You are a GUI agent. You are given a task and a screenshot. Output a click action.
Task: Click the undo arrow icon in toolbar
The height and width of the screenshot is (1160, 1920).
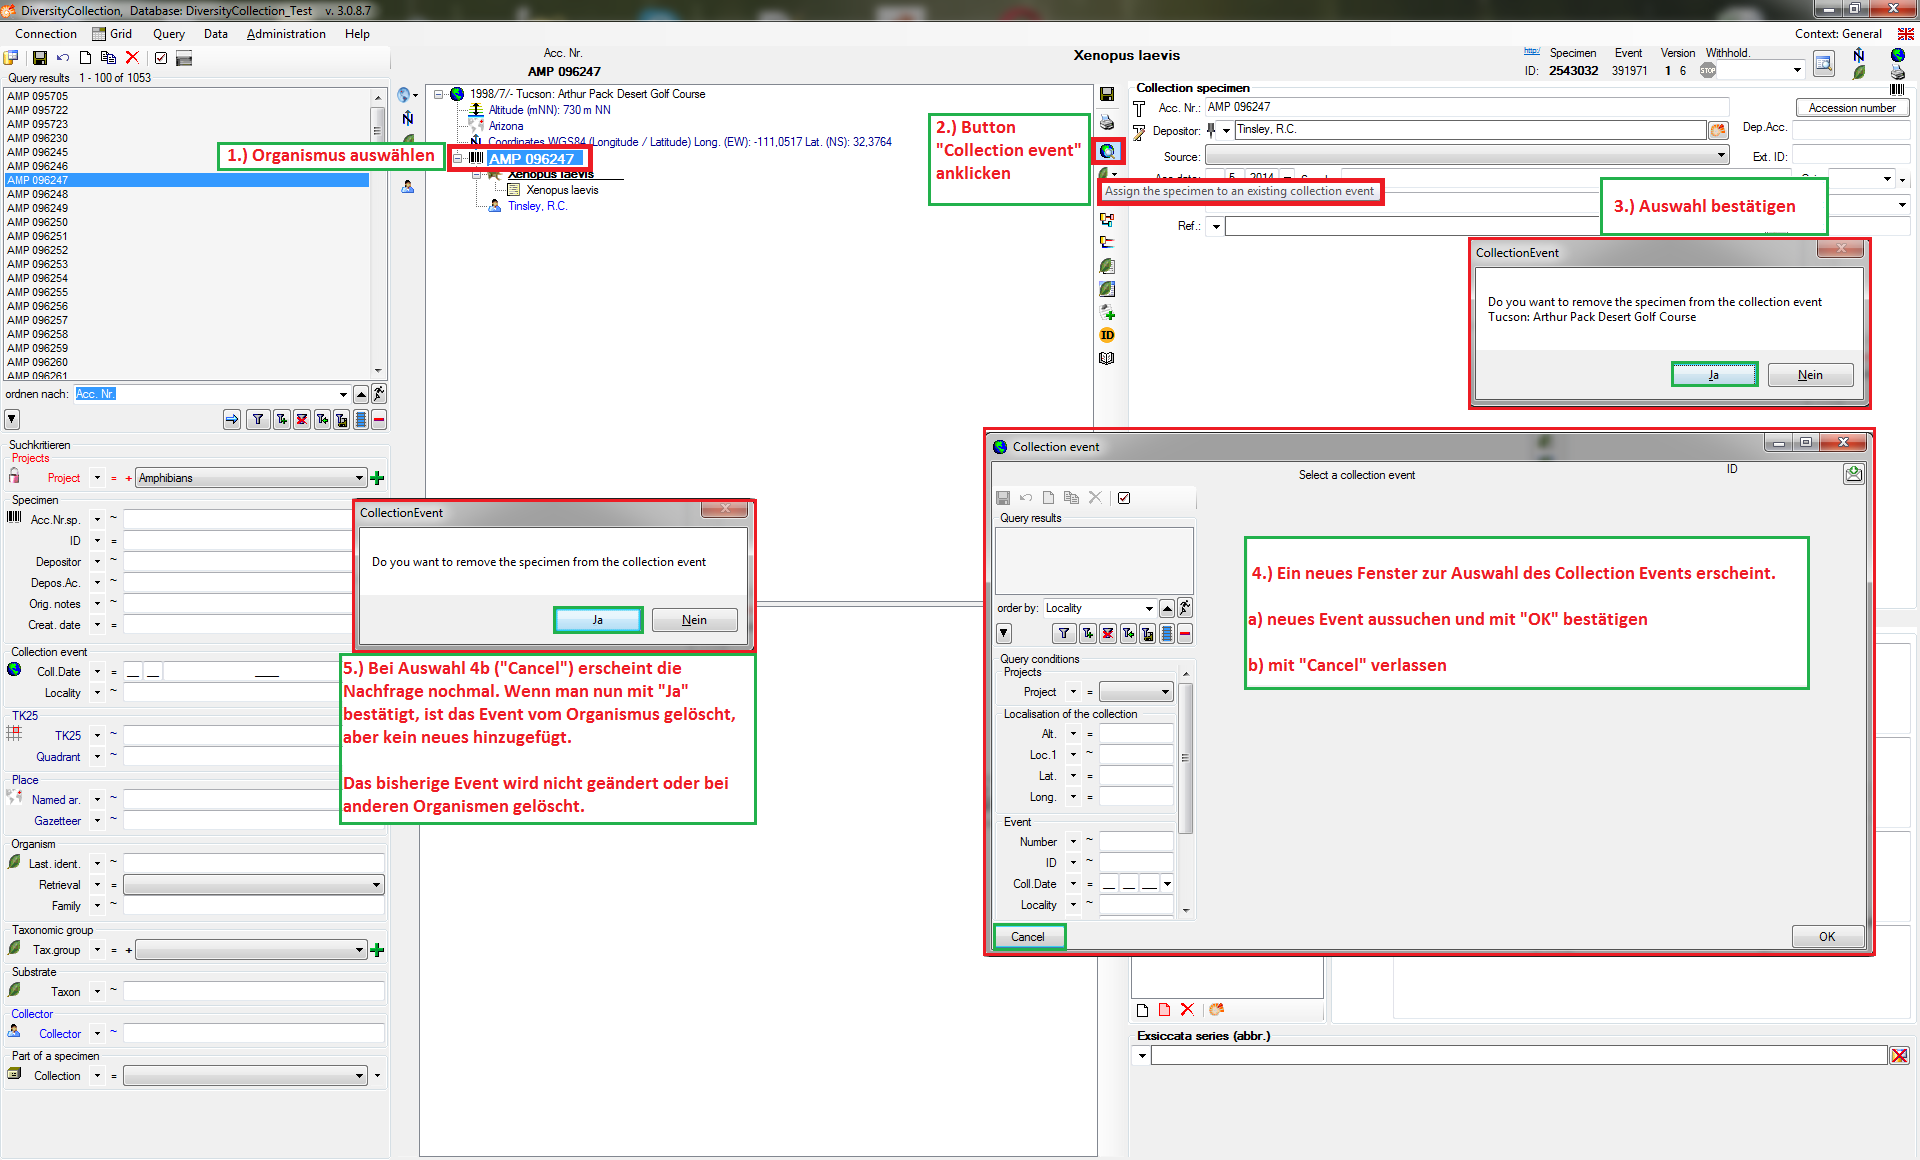coord(63,58)
